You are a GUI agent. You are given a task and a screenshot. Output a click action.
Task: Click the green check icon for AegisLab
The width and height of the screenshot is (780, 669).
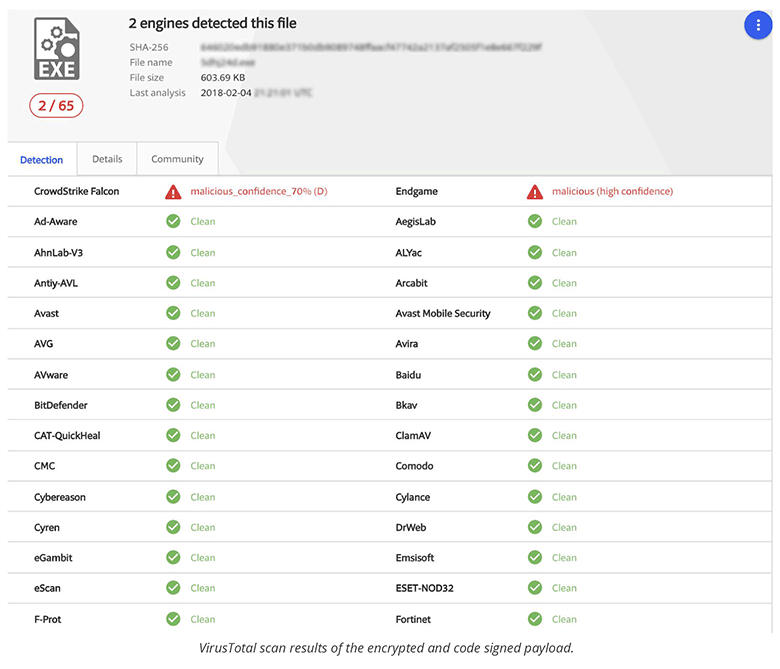click(535, 222)
